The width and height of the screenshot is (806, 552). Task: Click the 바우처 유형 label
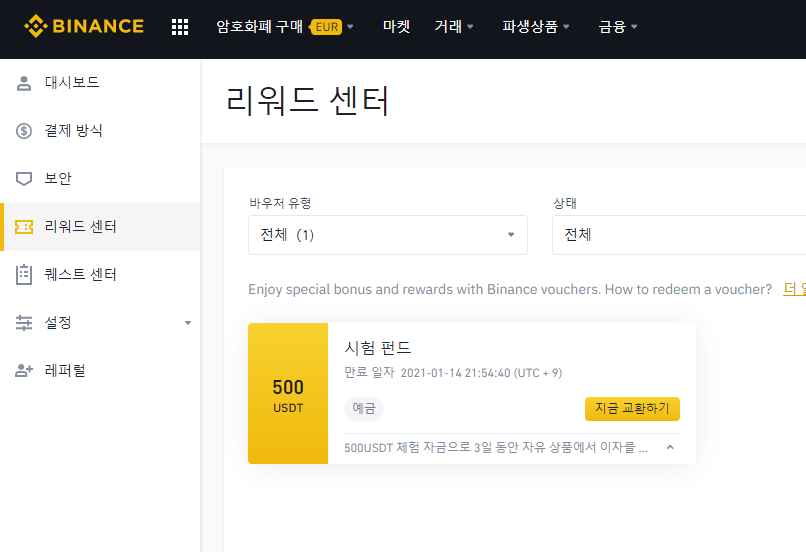pyautogui.click(x=280, y=203)
